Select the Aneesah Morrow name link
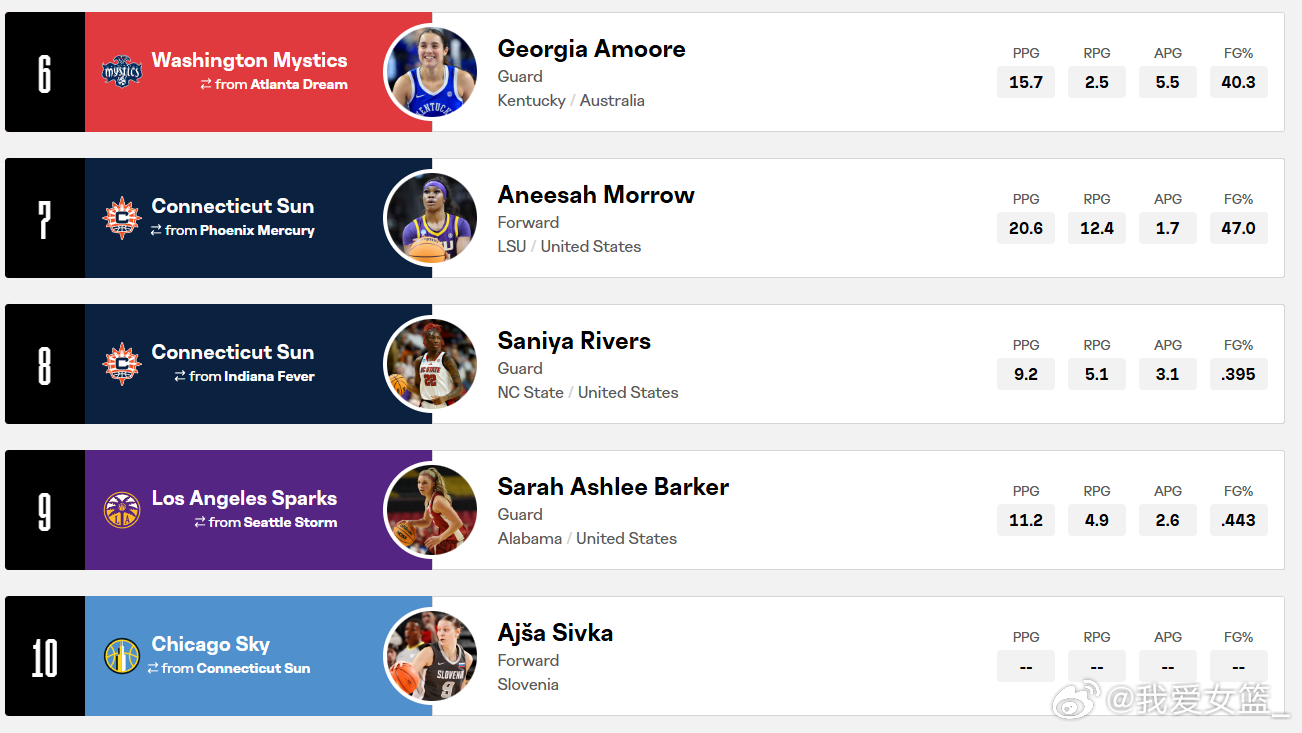The height and width of the screenshot is (733, 1302). 596,195
